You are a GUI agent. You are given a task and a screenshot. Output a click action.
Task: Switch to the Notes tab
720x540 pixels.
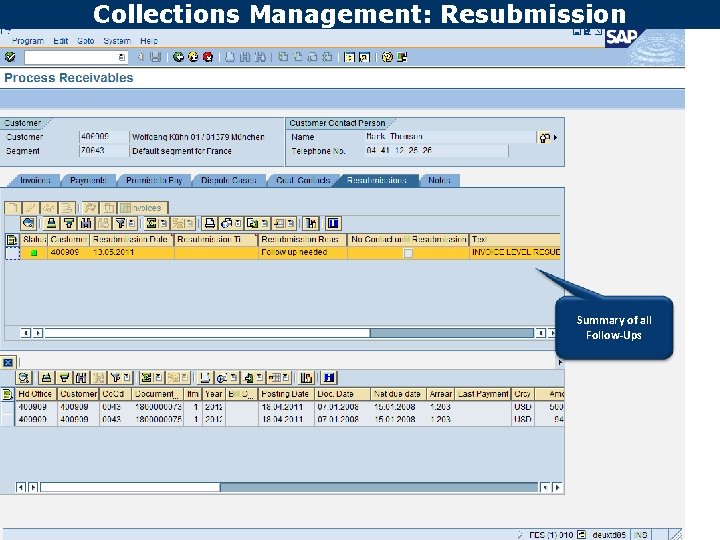click(439, 180)
